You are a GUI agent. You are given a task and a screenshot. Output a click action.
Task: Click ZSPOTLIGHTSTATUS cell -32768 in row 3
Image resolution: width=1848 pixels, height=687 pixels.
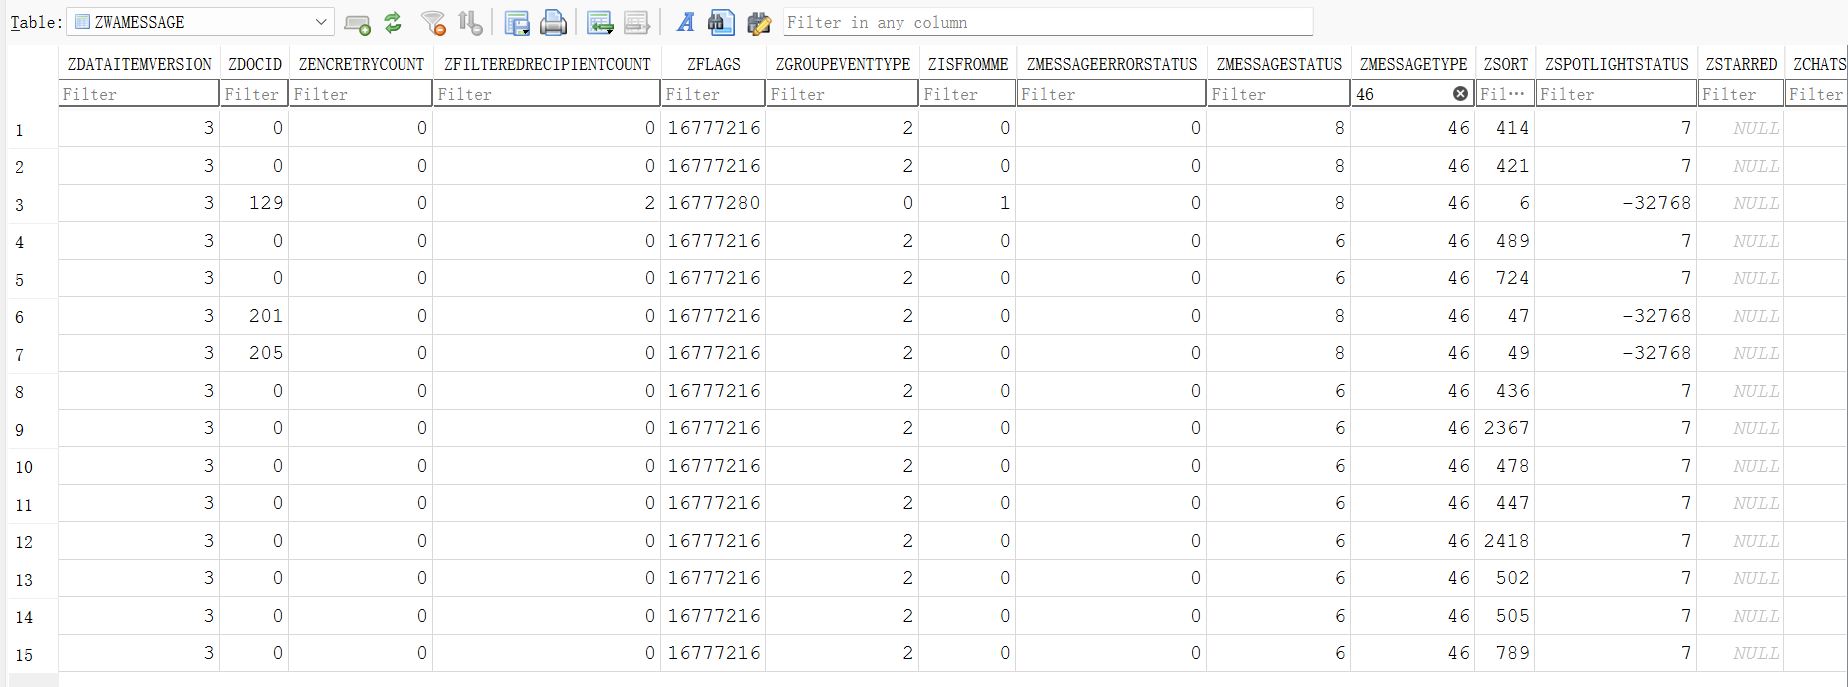click(1617, 203)
